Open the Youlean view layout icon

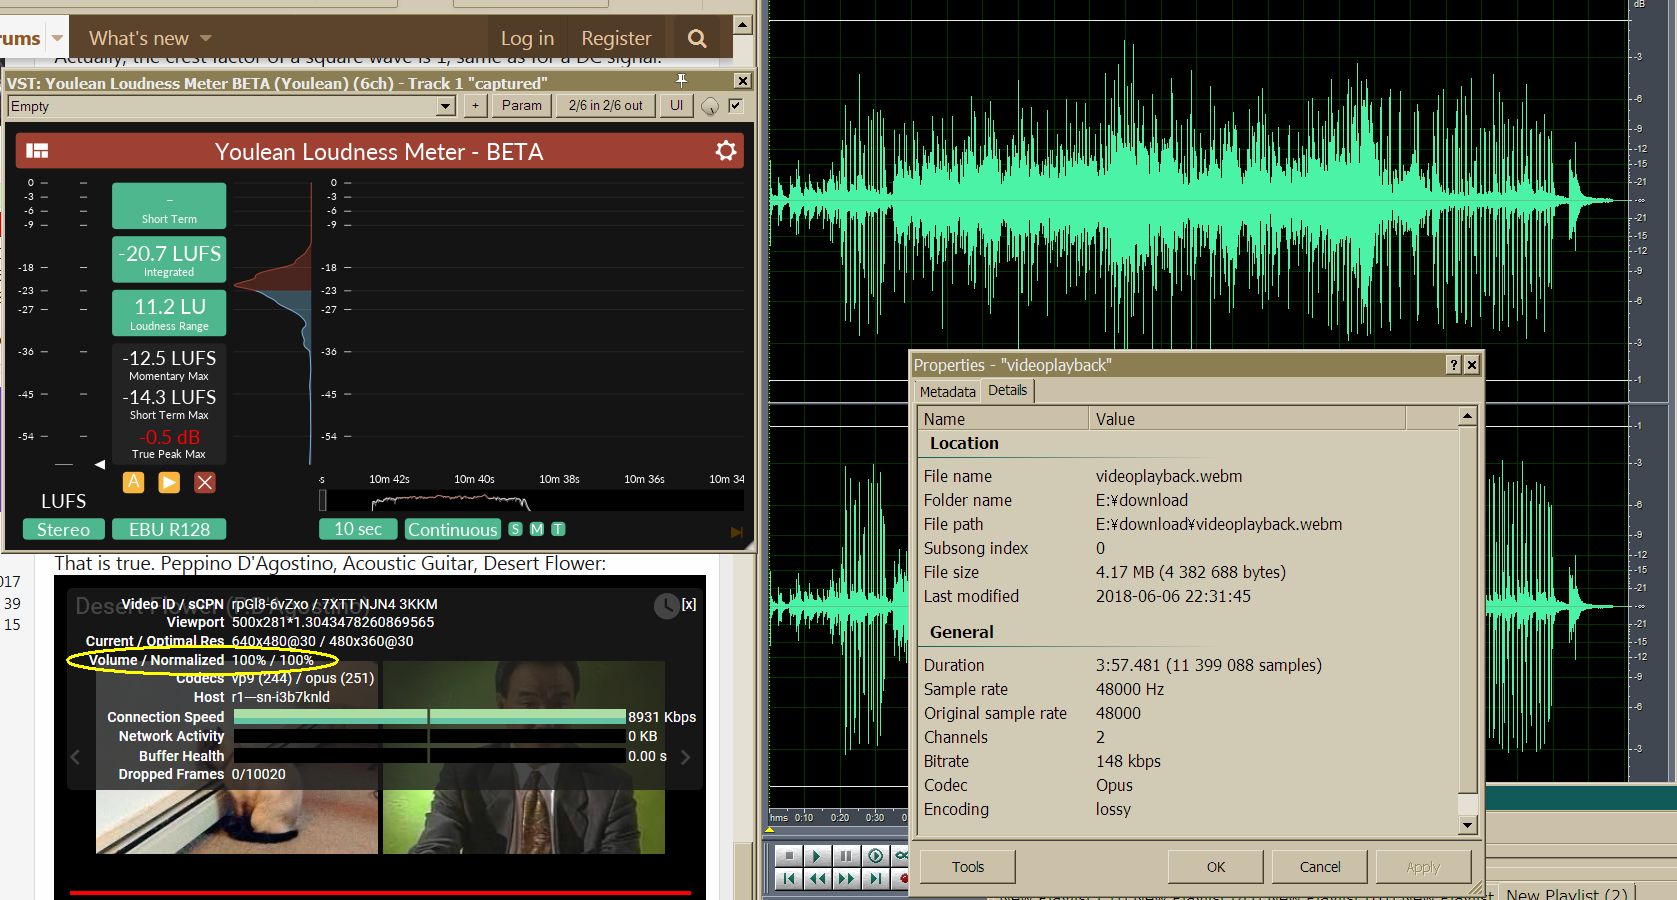click(x=37, y=151)
